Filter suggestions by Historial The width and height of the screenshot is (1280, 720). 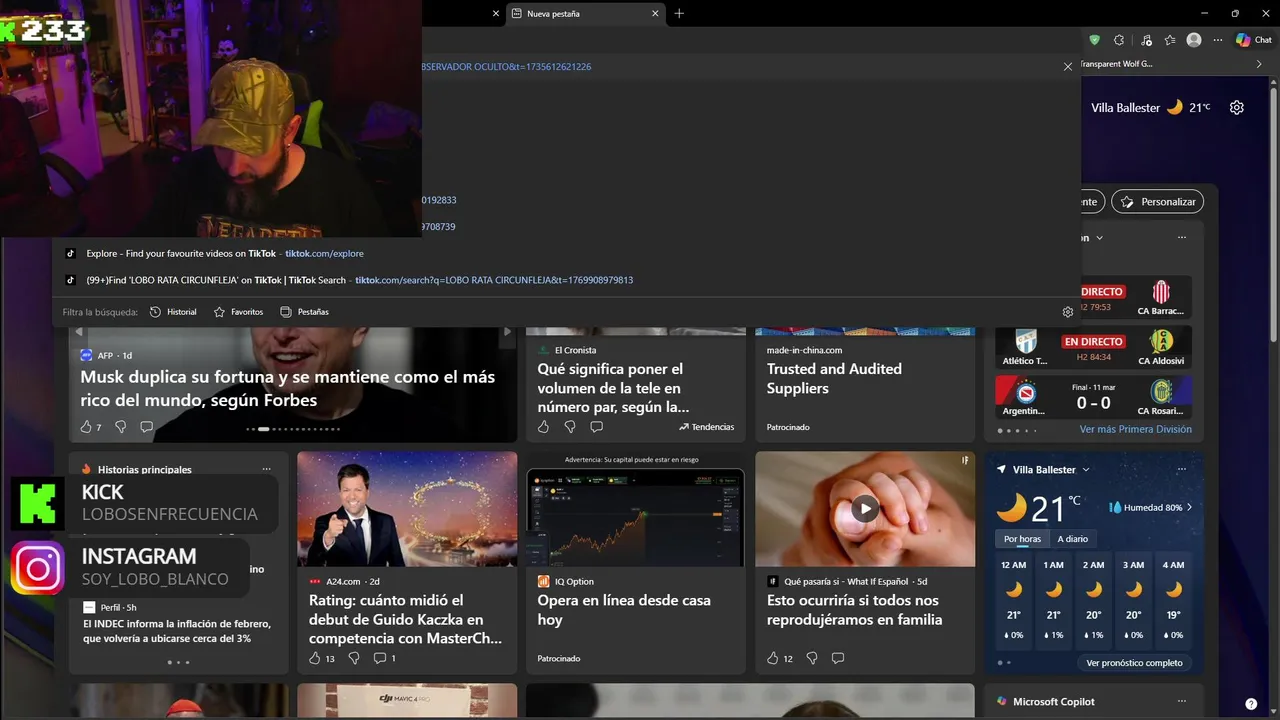pos(173,312)
